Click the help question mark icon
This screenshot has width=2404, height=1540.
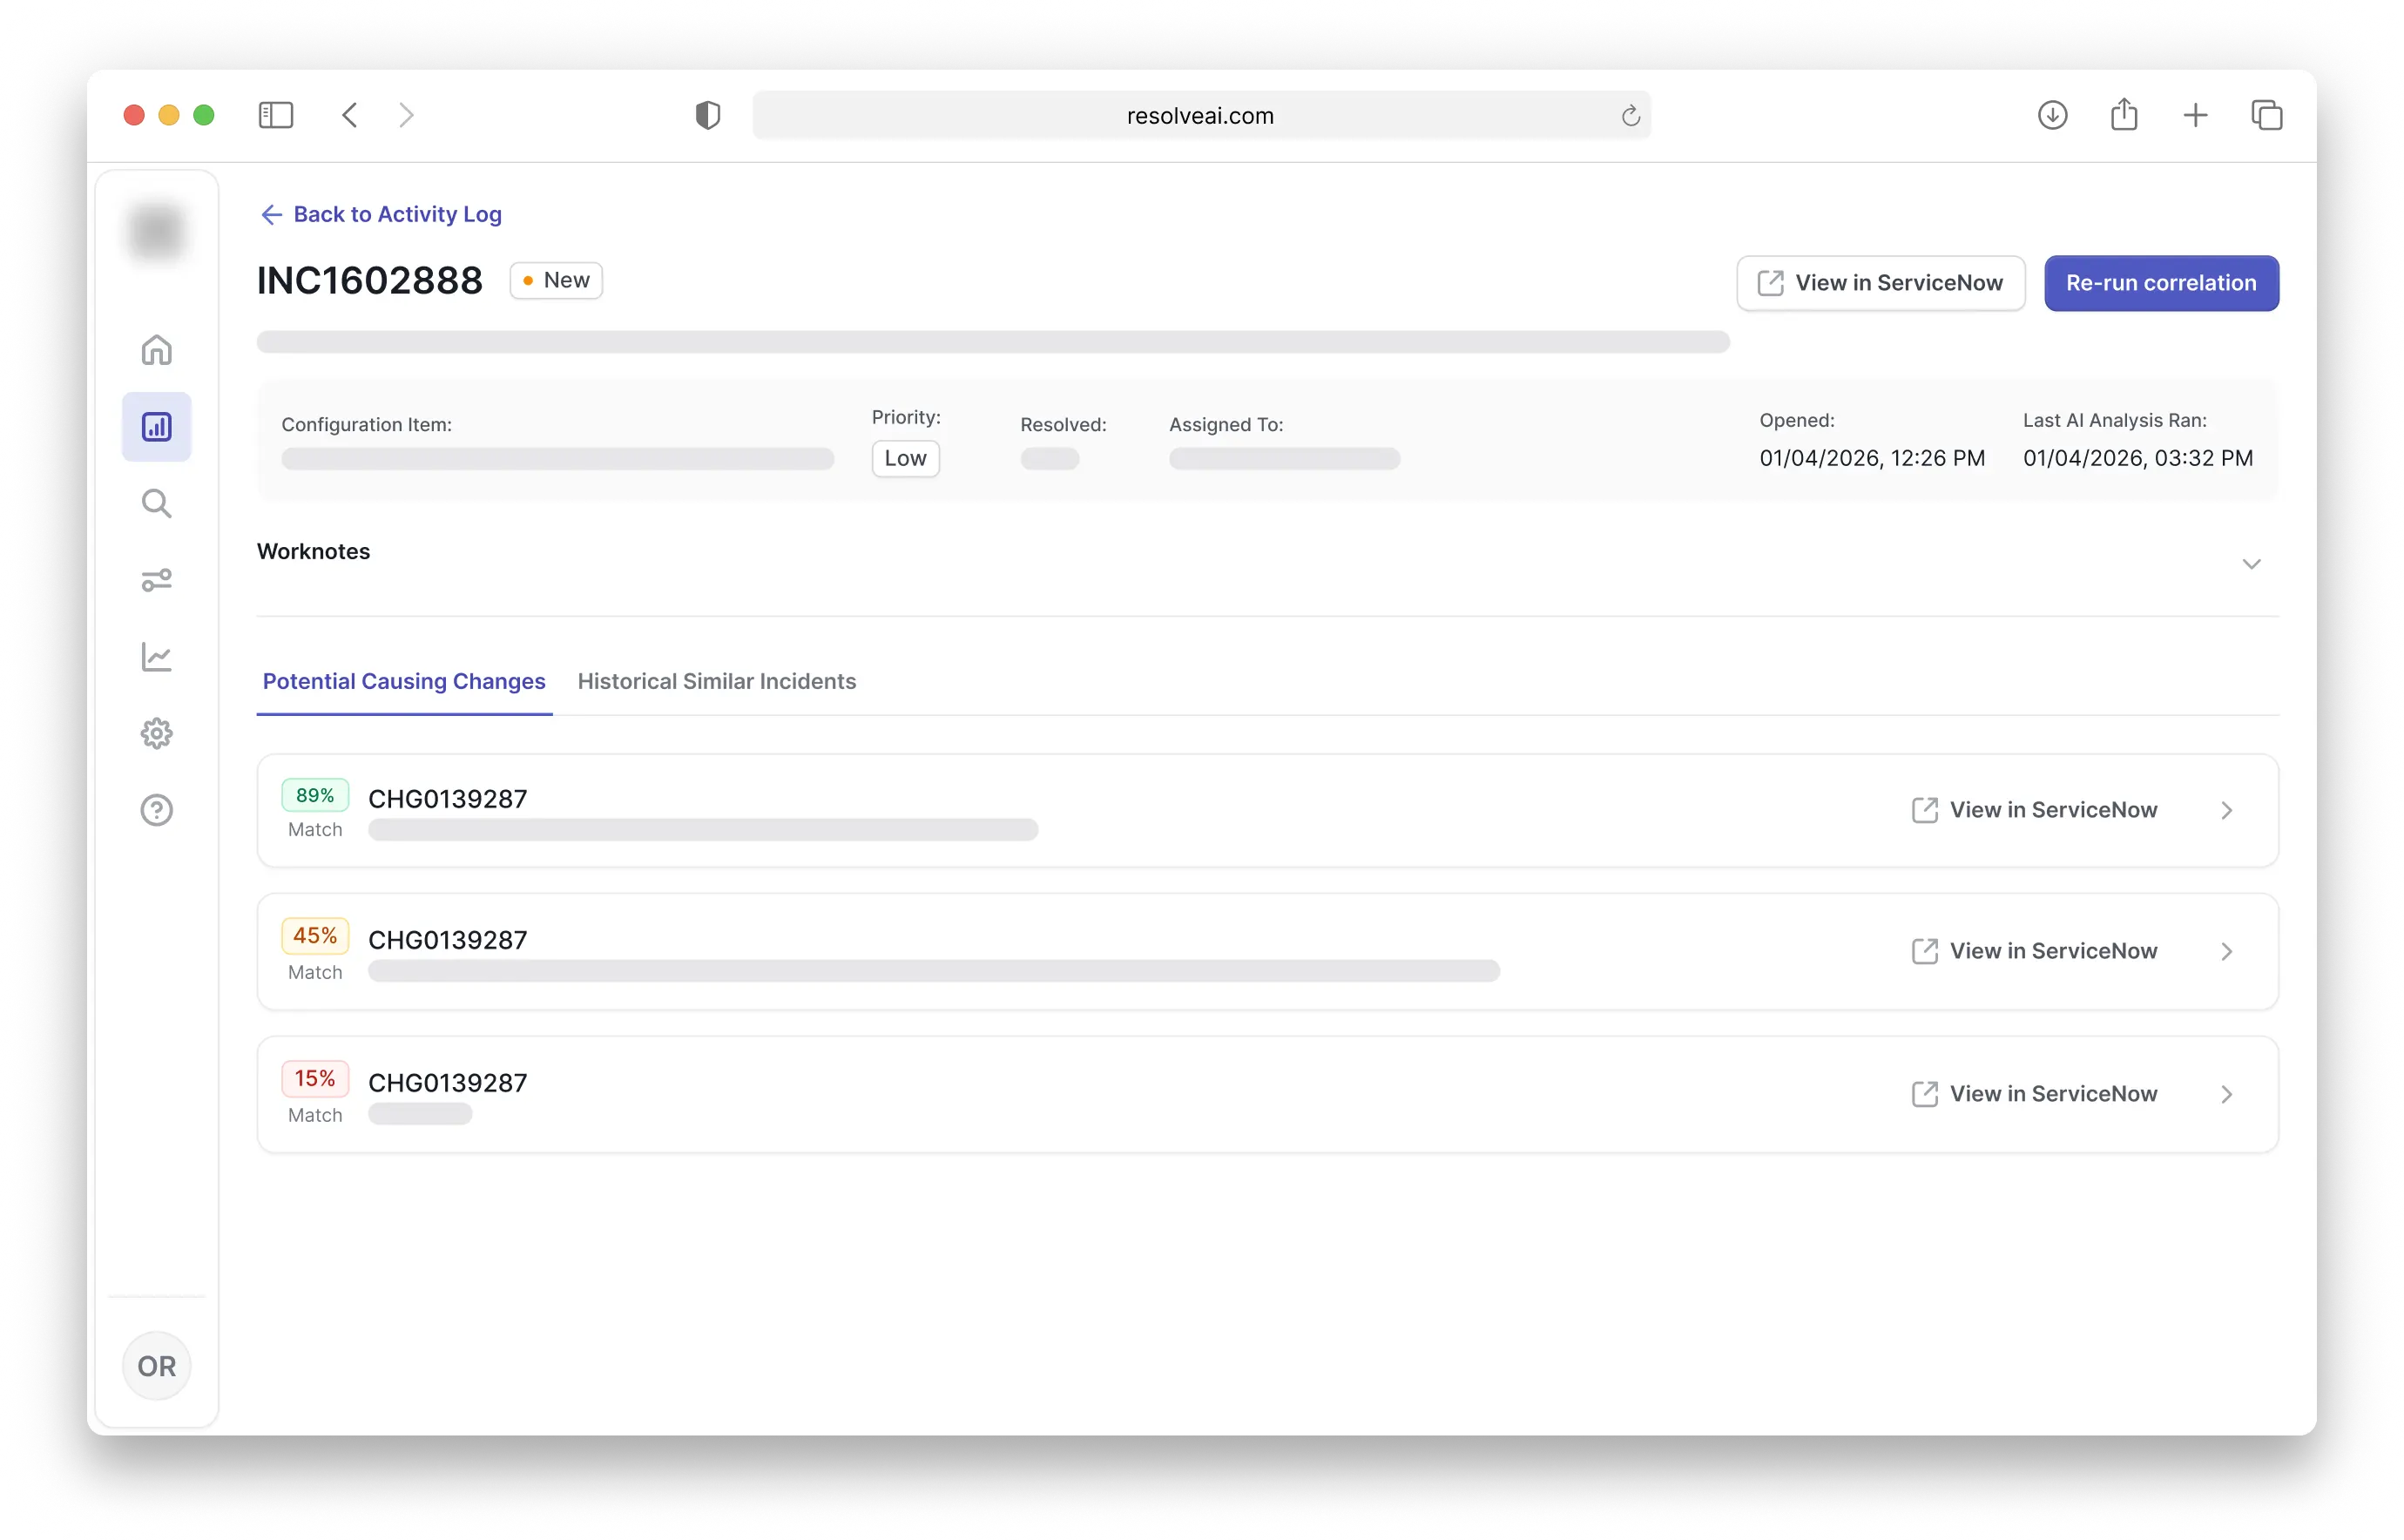click(x=156, y=810)
